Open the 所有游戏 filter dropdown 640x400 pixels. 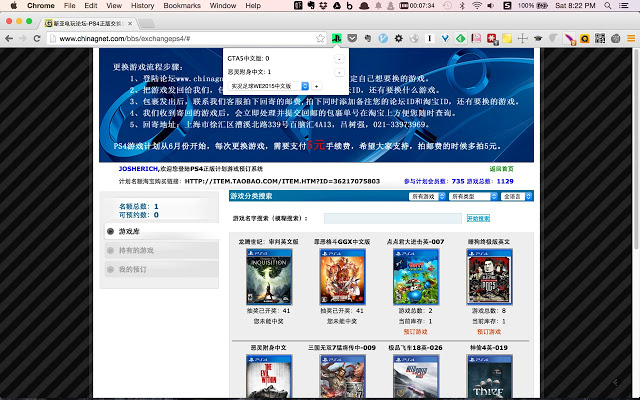point(427,197)
